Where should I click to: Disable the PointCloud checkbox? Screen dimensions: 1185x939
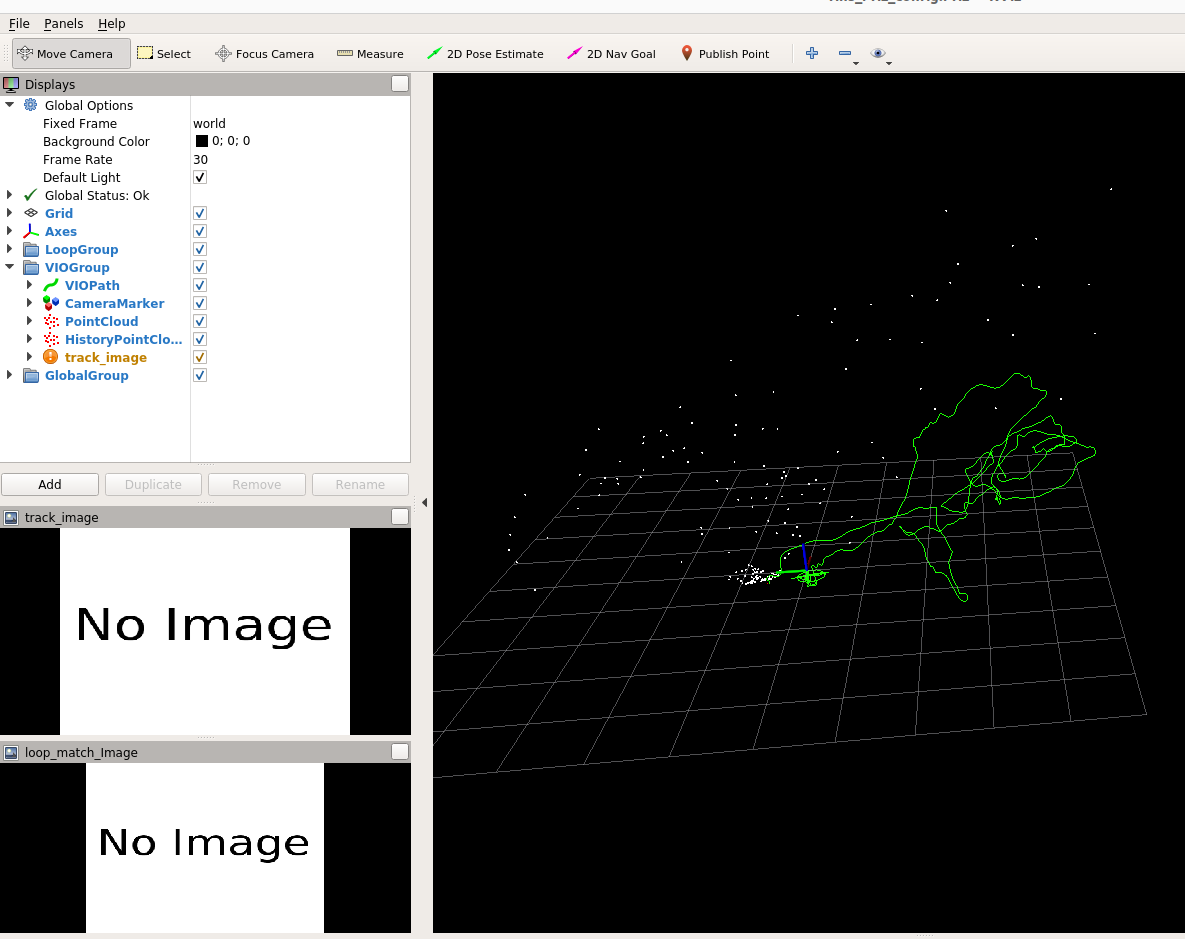(200, 321)
